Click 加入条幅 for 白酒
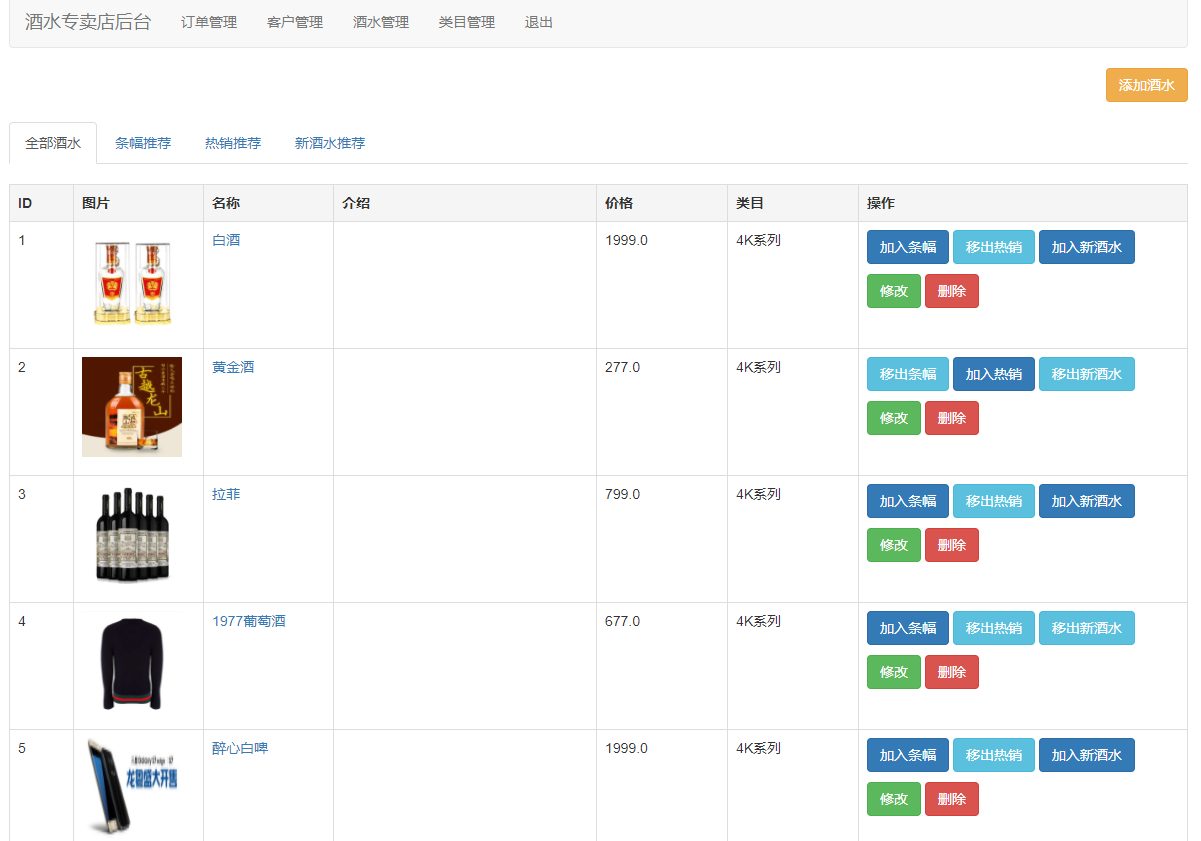Image resolution: width=1201 pixels, height=841 pixels. click(907, 247)
